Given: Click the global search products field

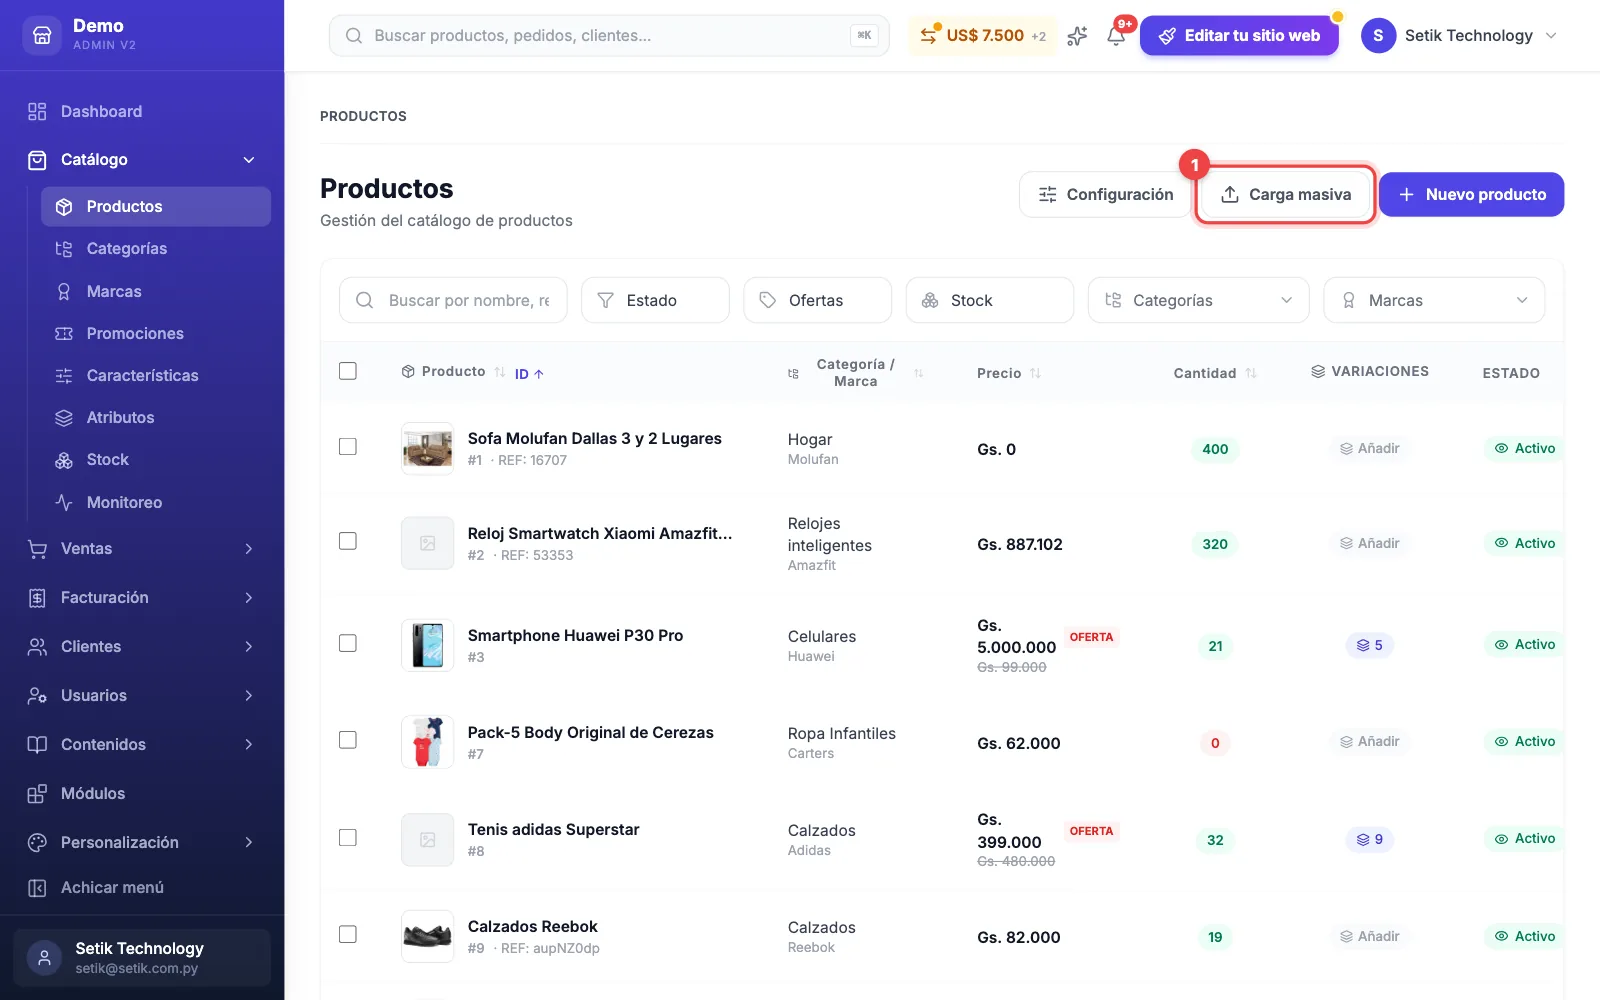Looking at the screenshot, I should point(609,36).
